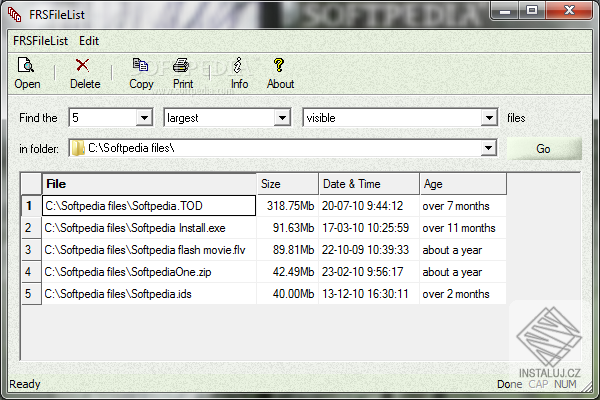
Task: Select the Softpedia Install.exe file path
Action: coord(149,228)
